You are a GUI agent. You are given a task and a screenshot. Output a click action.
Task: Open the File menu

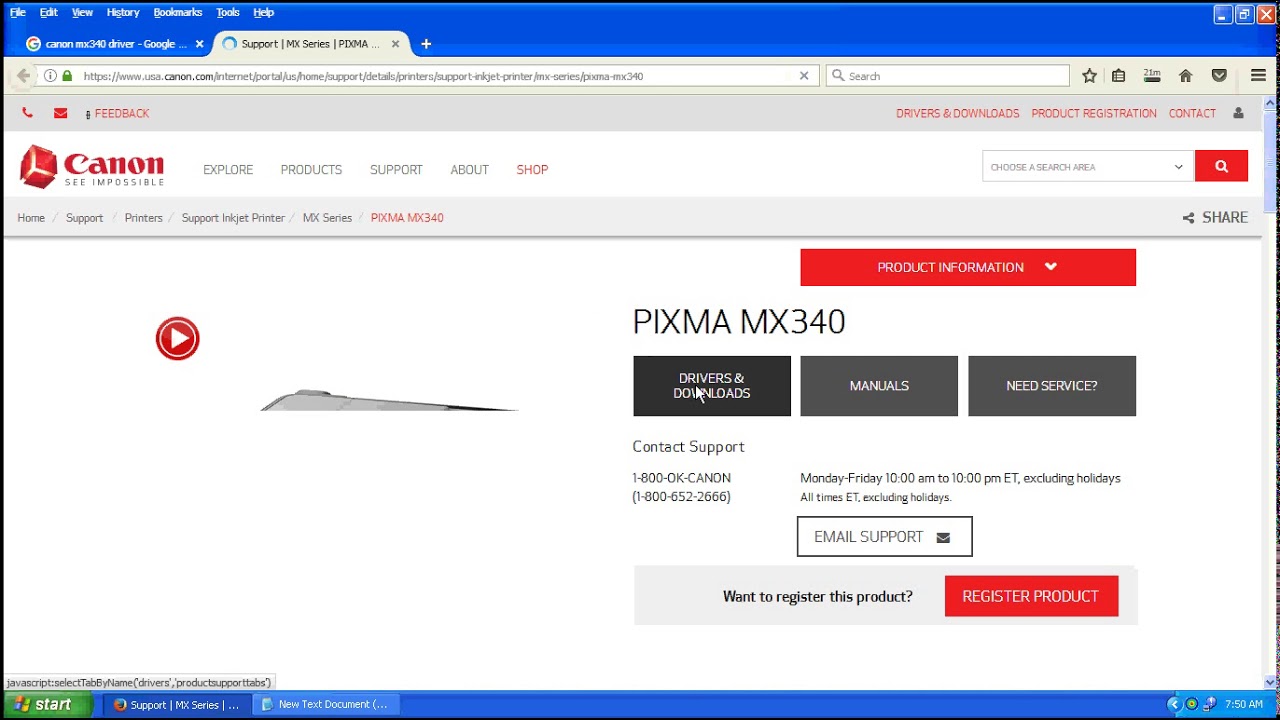click(x=18, y=12)
